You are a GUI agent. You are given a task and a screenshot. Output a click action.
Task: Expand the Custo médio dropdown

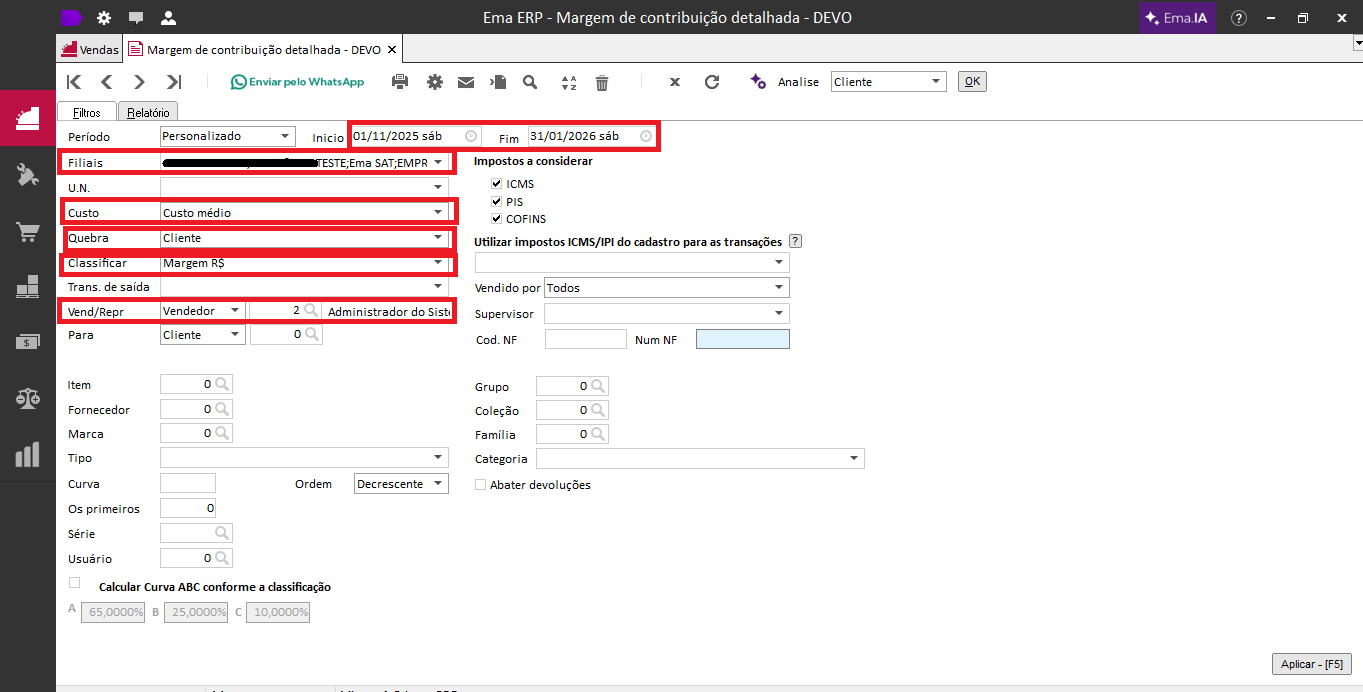point(437,212)
